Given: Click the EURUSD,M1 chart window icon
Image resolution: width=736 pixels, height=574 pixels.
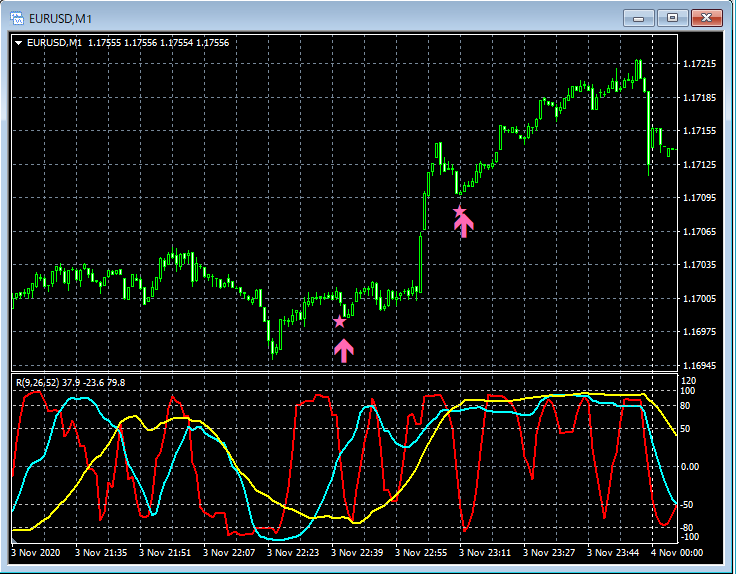Looking at the screenshot, I should [17, 18].
